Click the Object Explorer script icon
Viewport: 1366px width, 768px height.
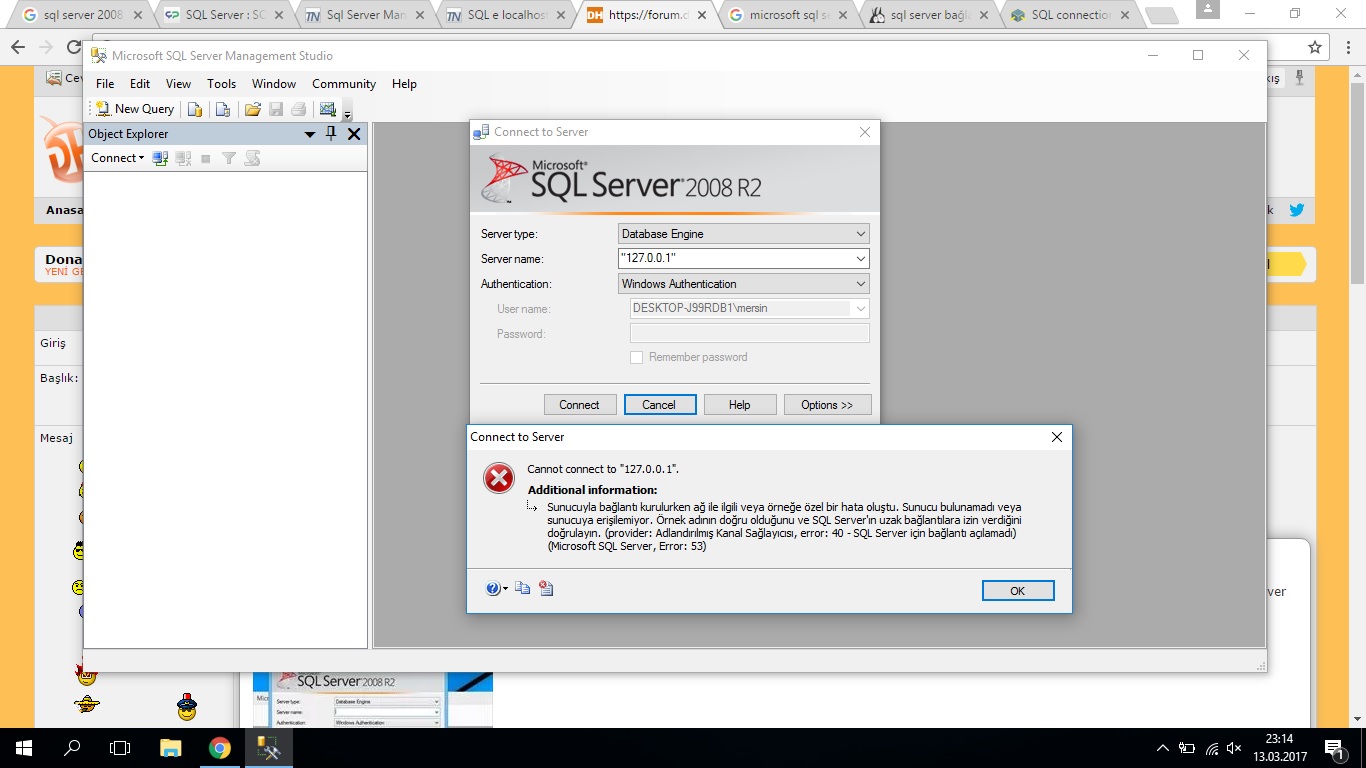tap(252, 158)
